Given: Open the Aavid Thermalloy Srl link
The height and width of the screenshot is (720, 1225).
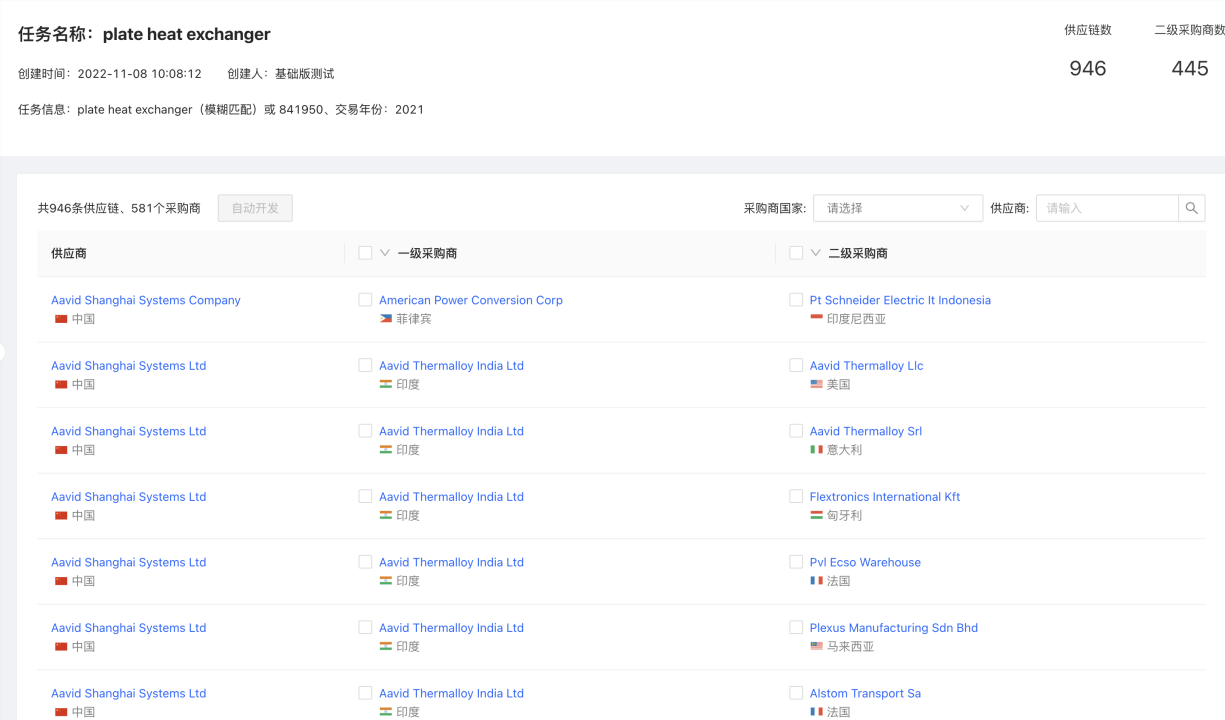Looking at the screenshot, I should (865, 431).
